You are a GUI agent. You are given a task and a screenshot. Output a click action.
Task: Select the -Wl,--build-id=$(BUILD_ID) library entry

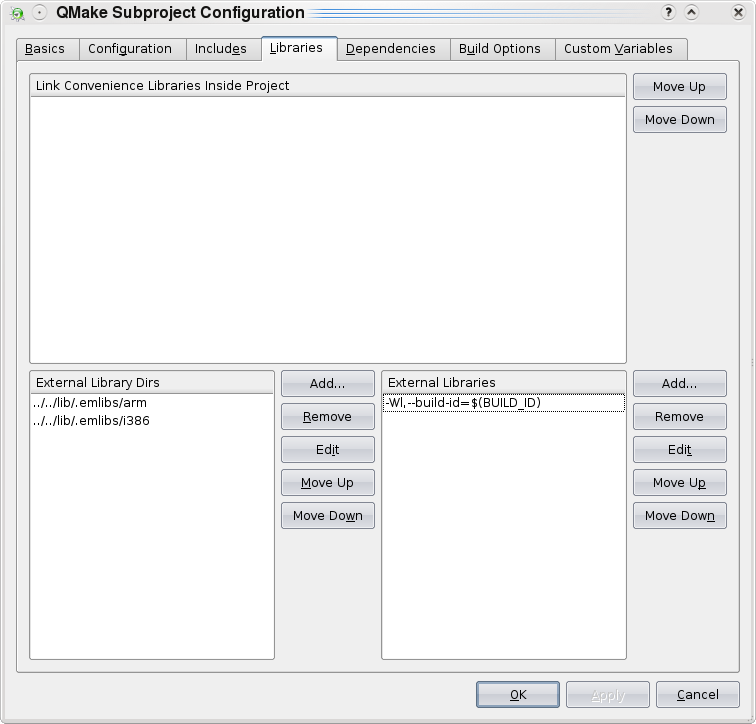[462, 403]
